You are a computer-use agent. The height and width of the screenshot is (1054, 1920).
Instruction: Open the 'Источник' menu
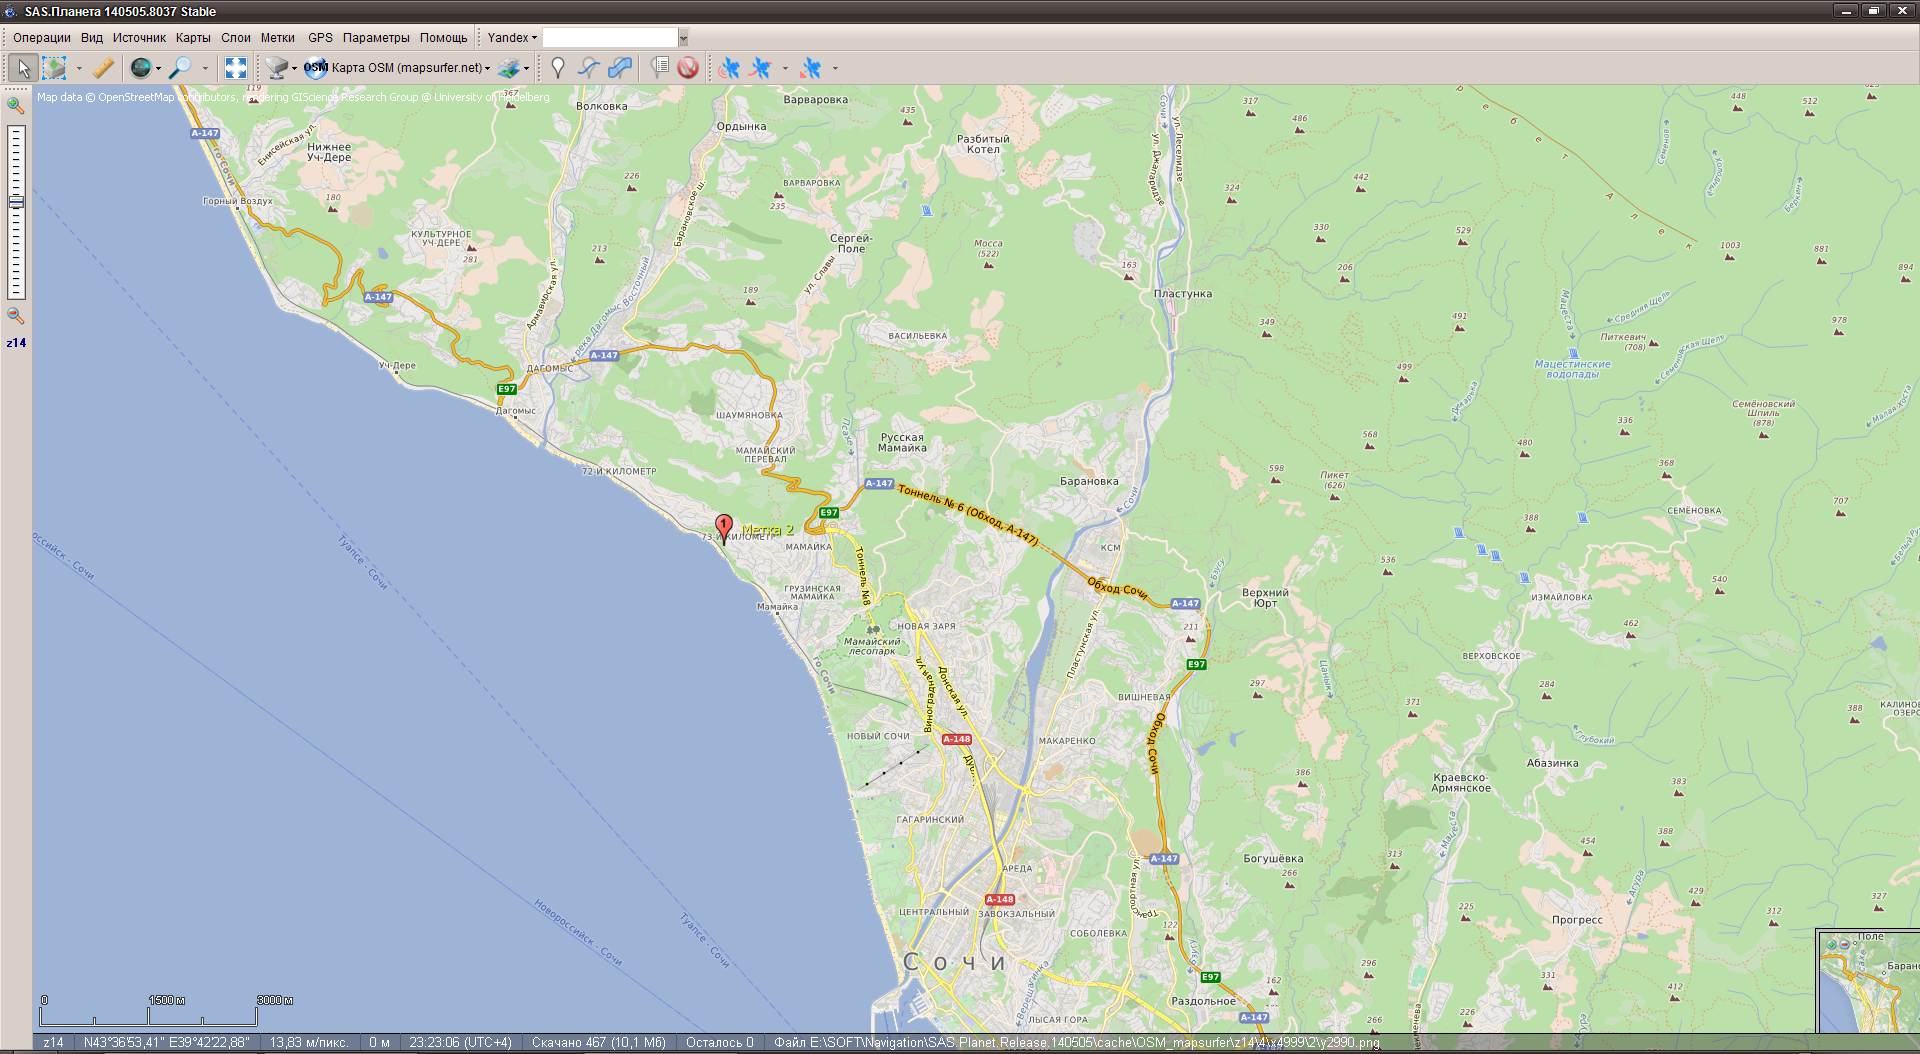pos(139,38)
